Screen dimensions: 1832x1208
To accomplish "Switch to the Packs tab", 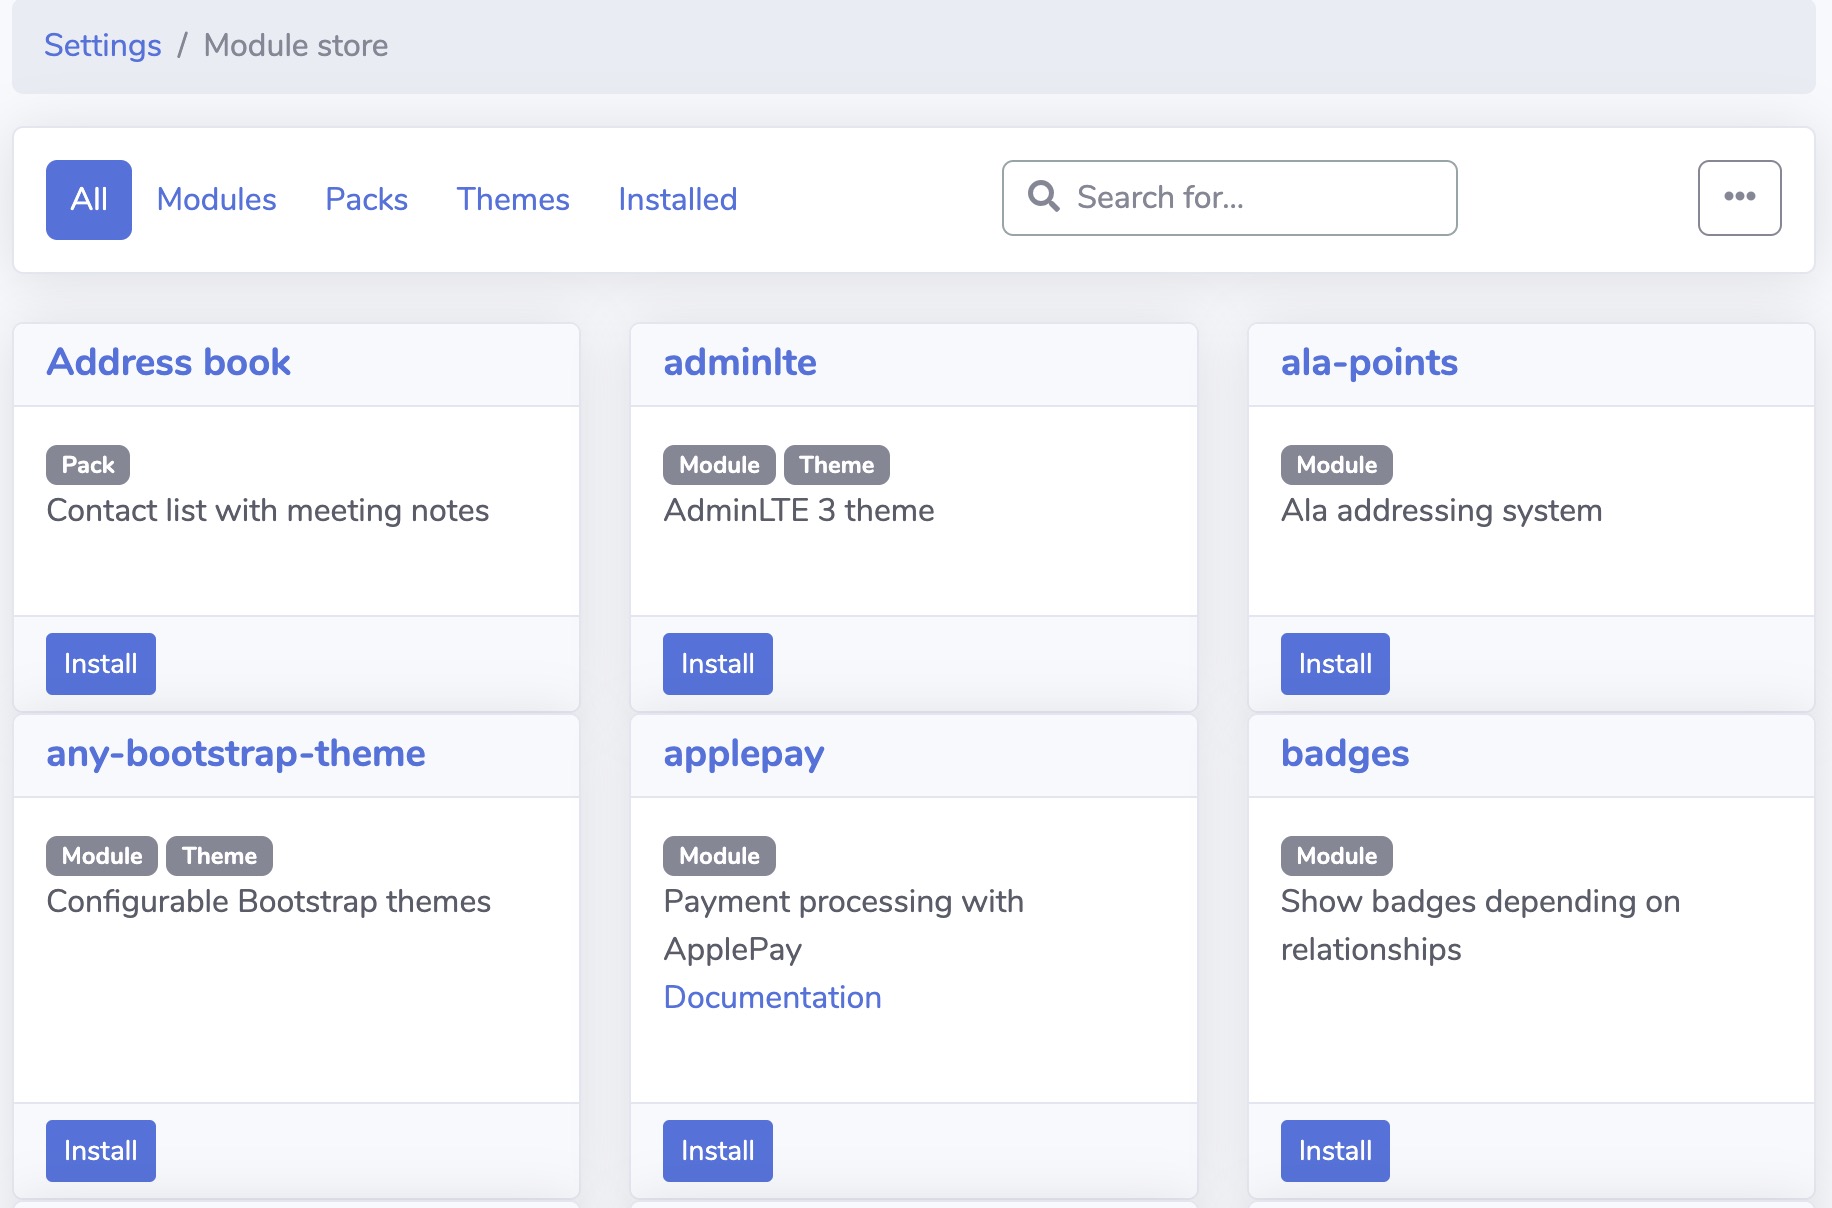I will 366,199.
